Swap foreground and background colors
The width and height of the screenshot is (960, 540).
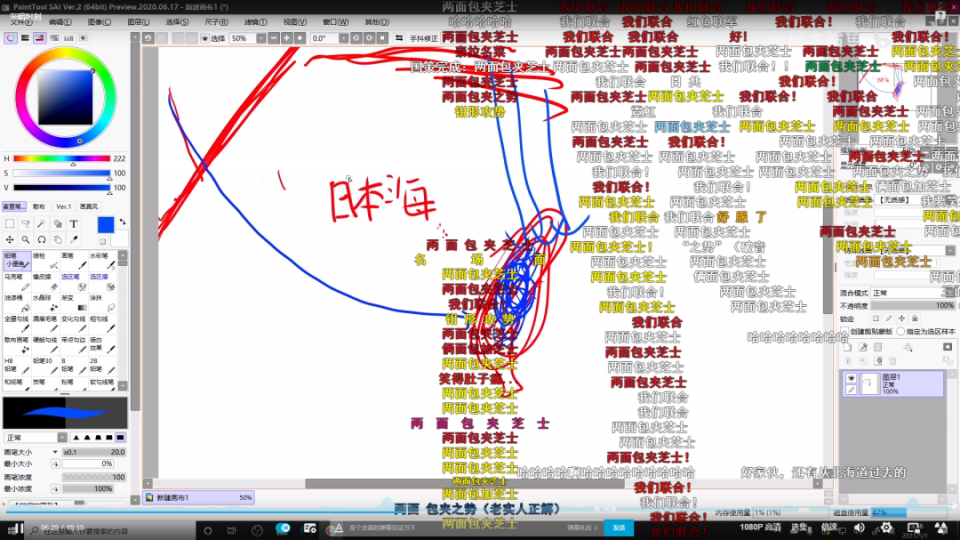(x=122, y=222)
